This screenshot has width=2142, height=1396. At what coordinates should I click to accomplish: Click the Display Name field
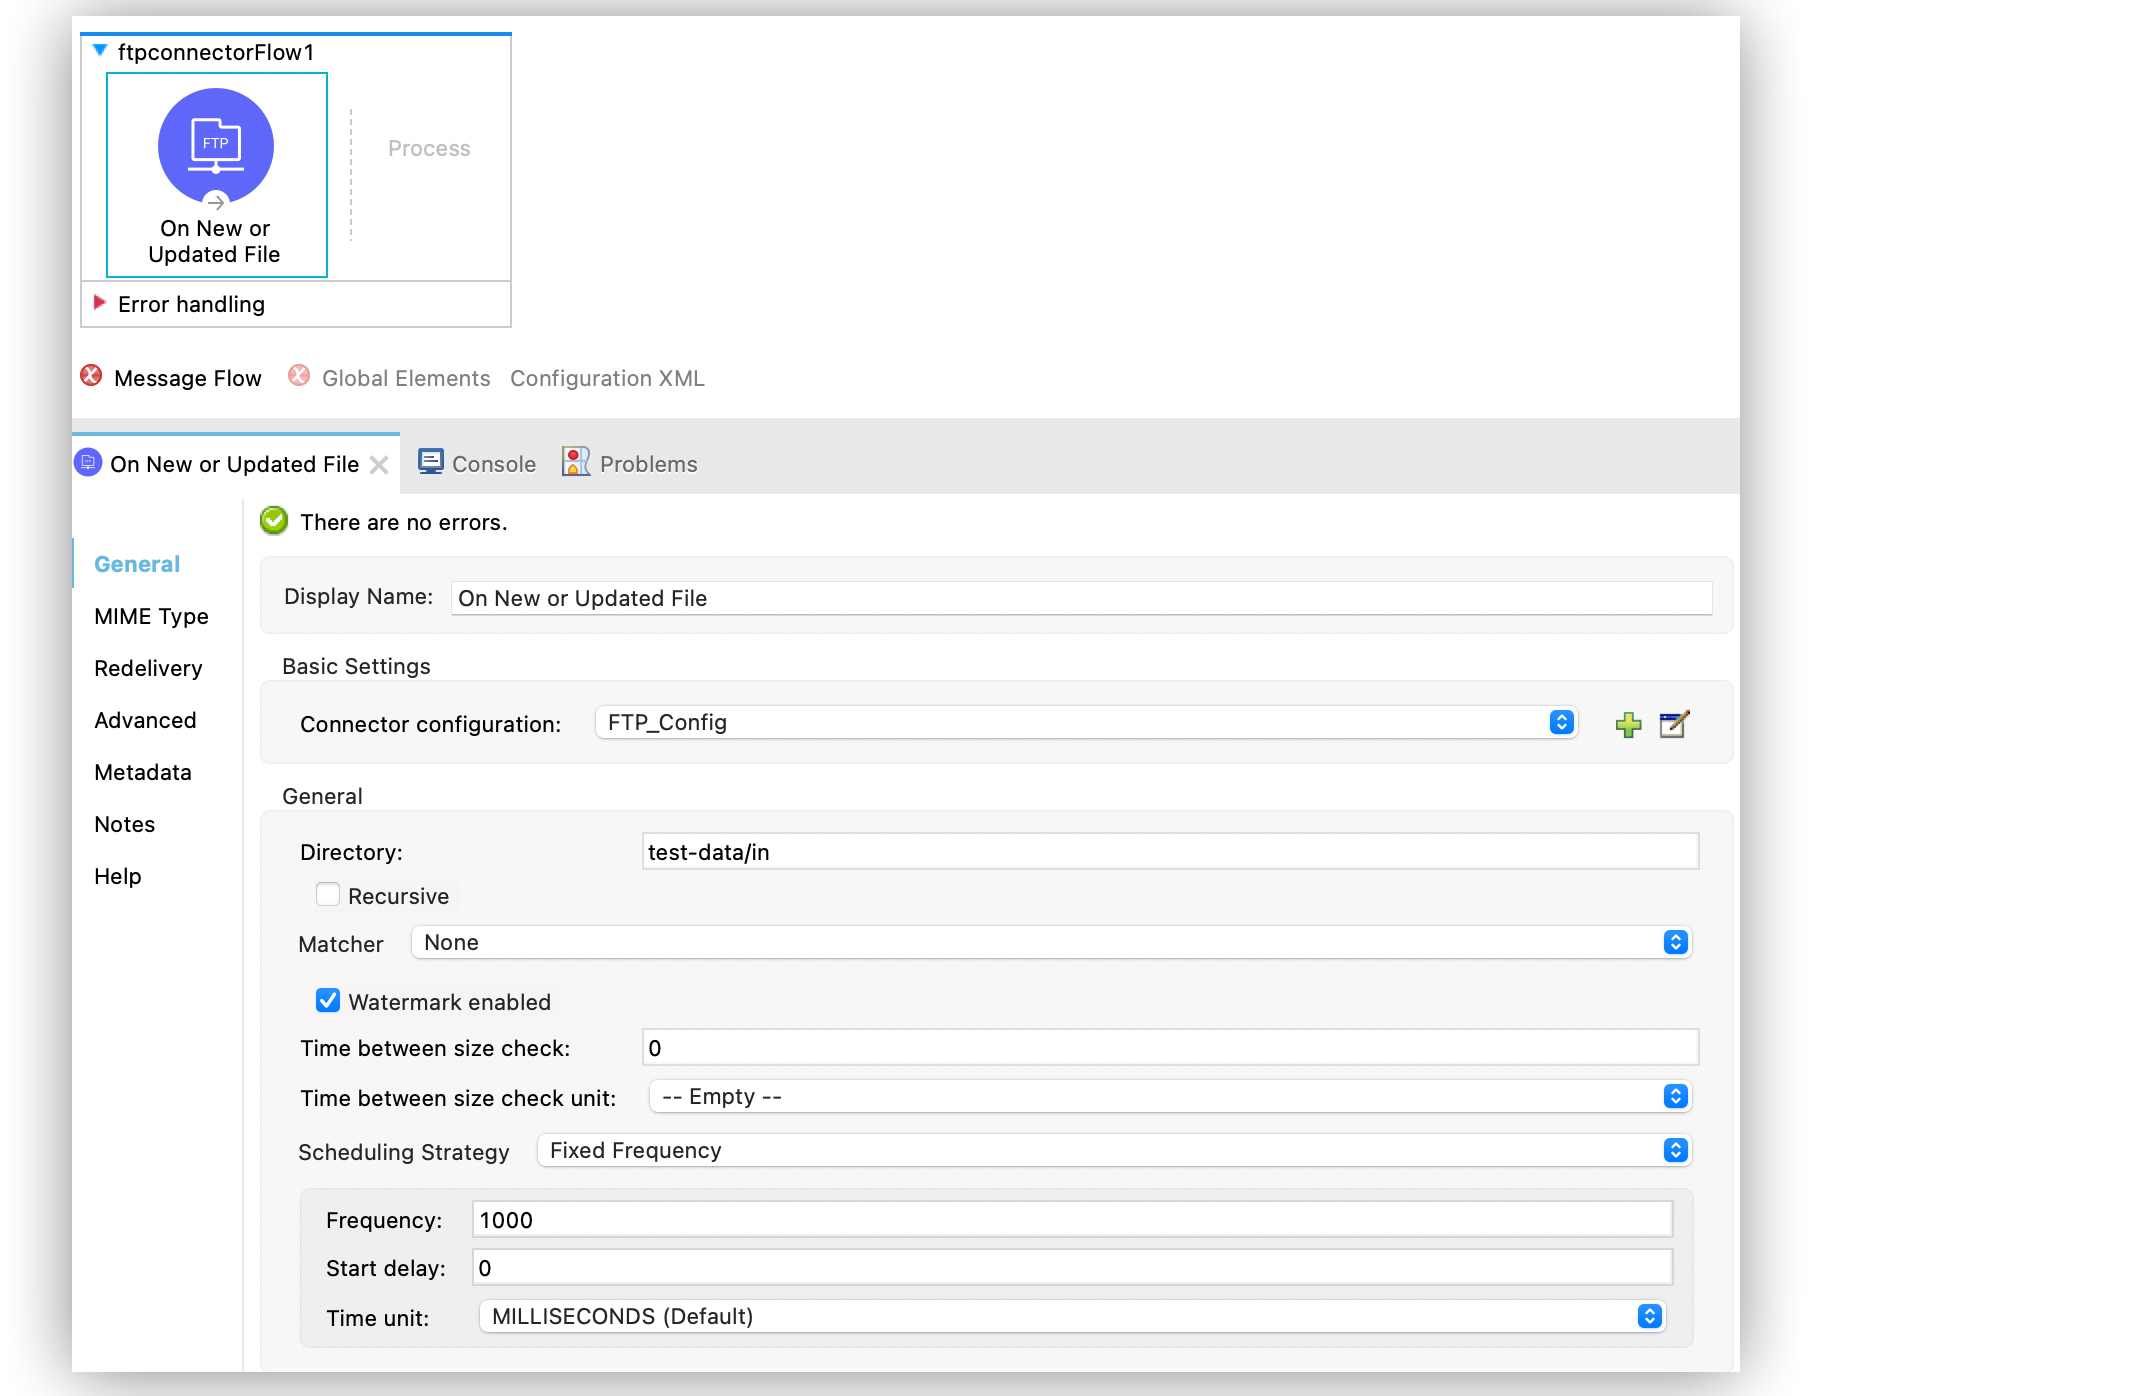(x=1082, y=598)
